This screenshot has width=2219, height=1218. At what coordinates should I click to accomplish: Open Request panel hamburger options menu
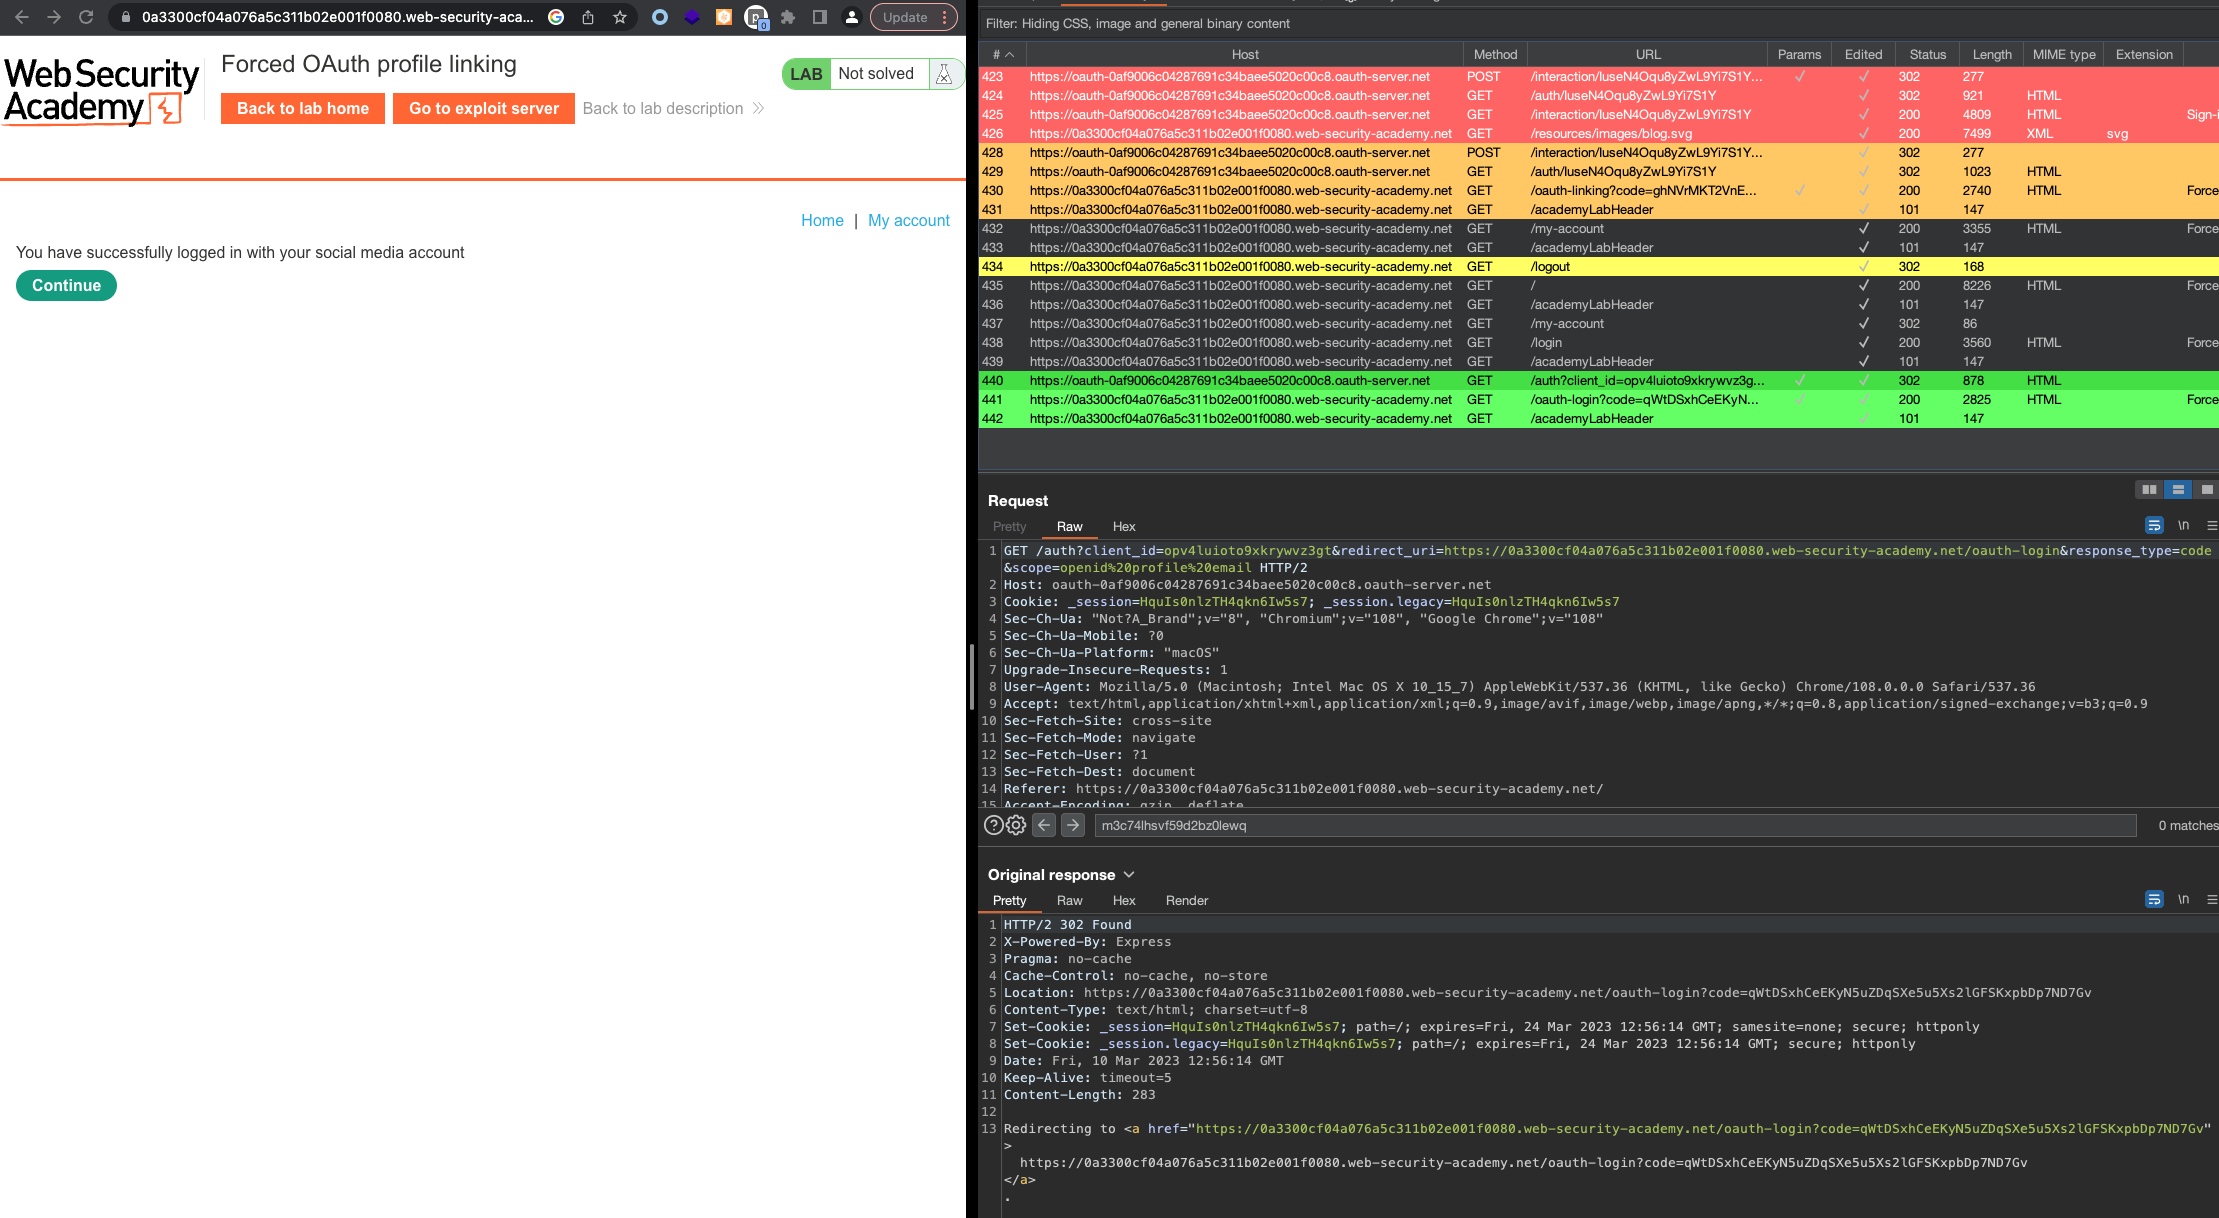coord(2211,526)
